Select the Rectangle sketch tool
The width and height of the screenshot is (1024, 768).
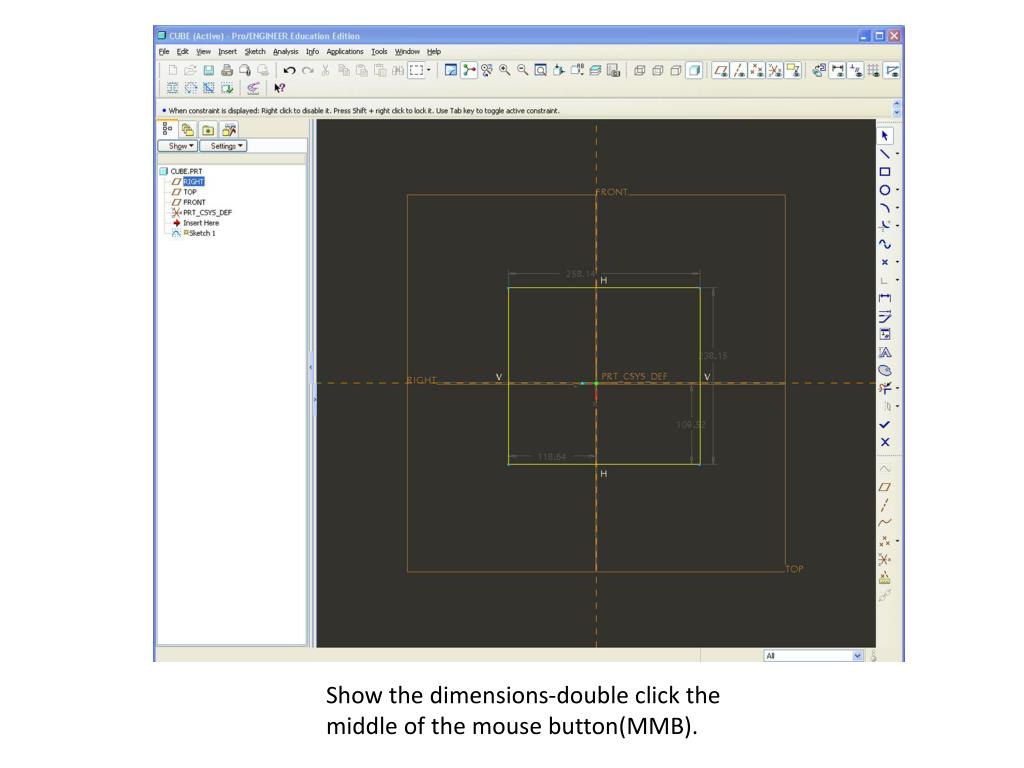click(885, 172)
